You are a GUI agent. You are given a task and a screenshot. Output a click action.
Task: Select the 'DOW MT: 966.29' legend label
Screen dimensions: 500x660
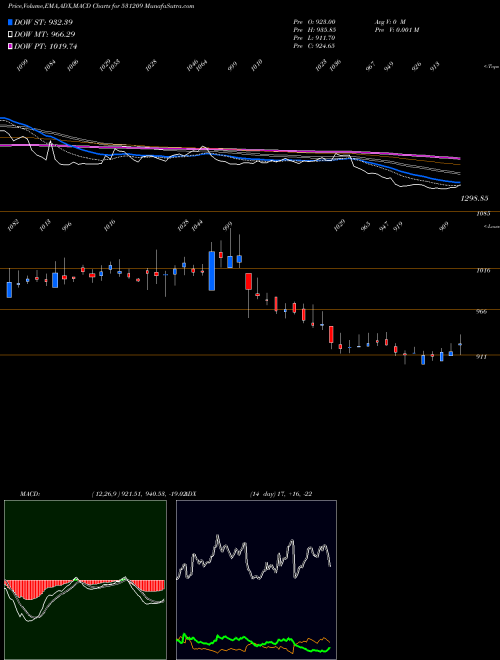pyautogui.click(x=44, y=34)
